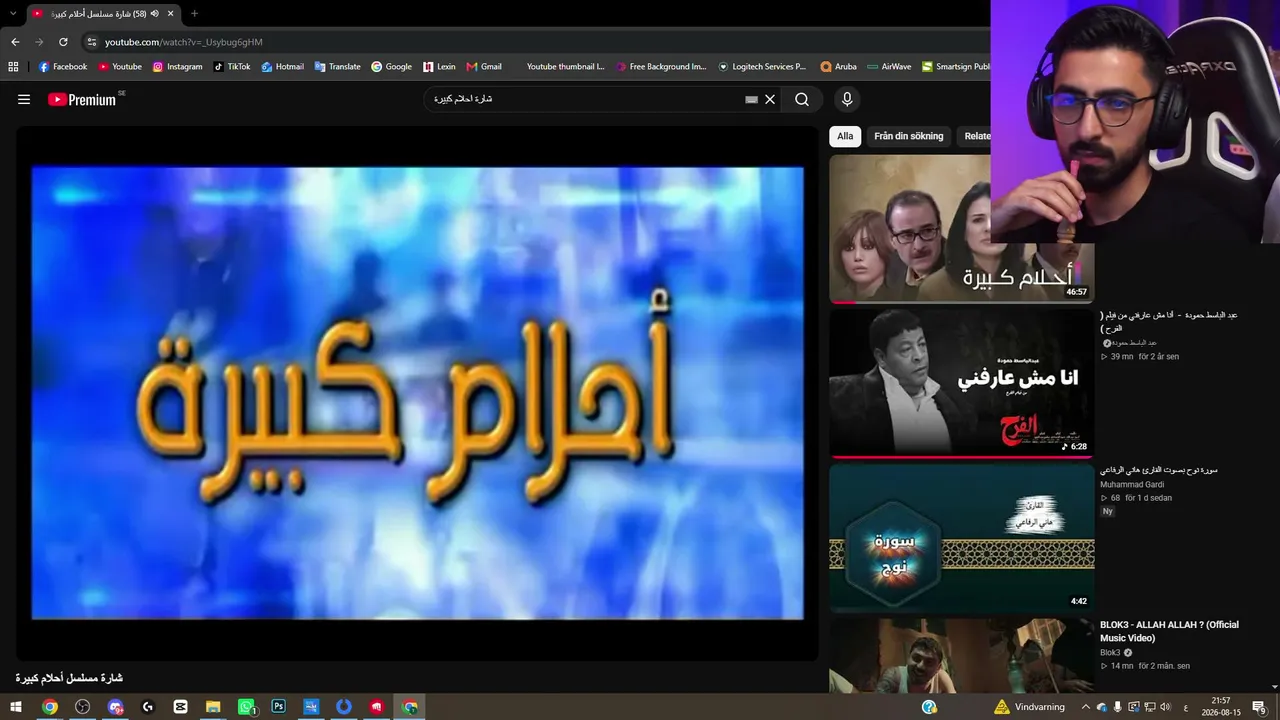
Task: Open the BLOK3 ALLAH ALLAH video thumbnail
Action: (961, 655)
